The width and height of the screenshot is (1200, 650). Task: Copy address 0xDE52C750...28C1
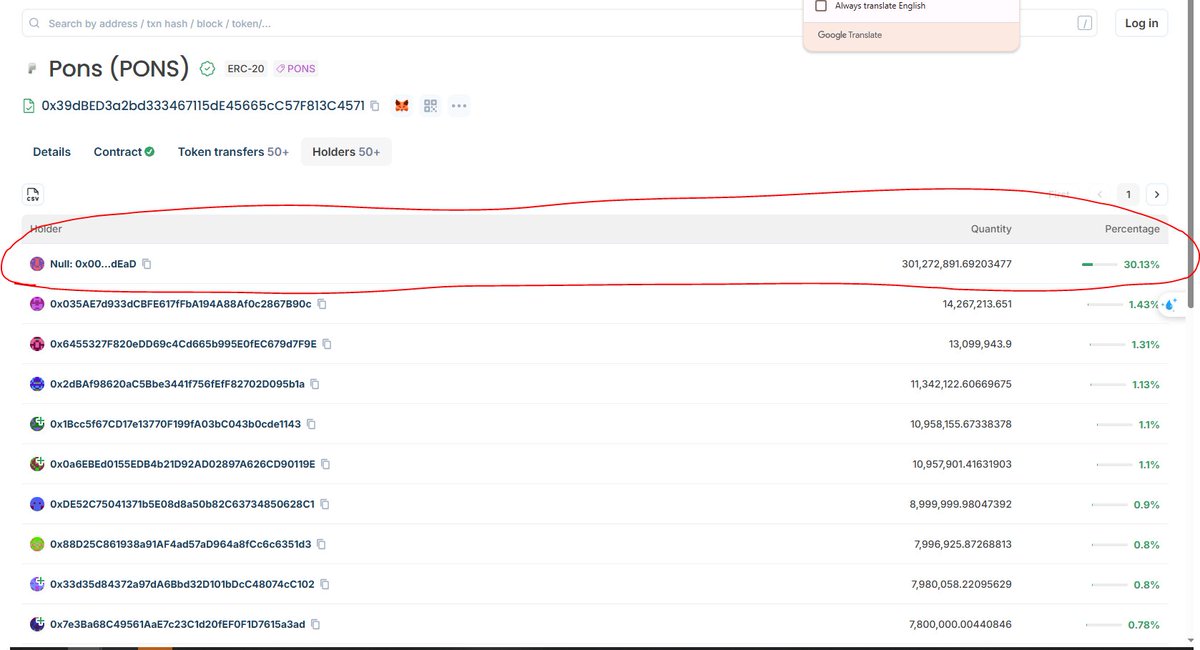[325, 504]
